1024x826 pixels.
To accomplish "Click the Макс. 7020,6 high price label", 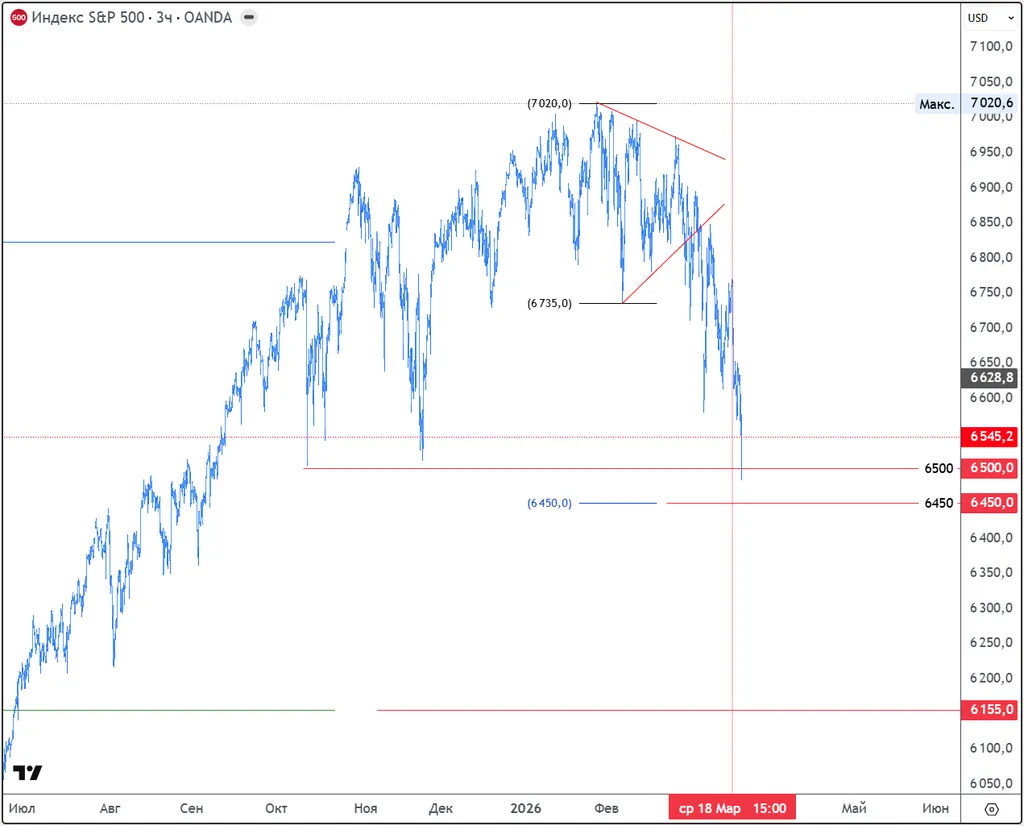I will (966, 103).
